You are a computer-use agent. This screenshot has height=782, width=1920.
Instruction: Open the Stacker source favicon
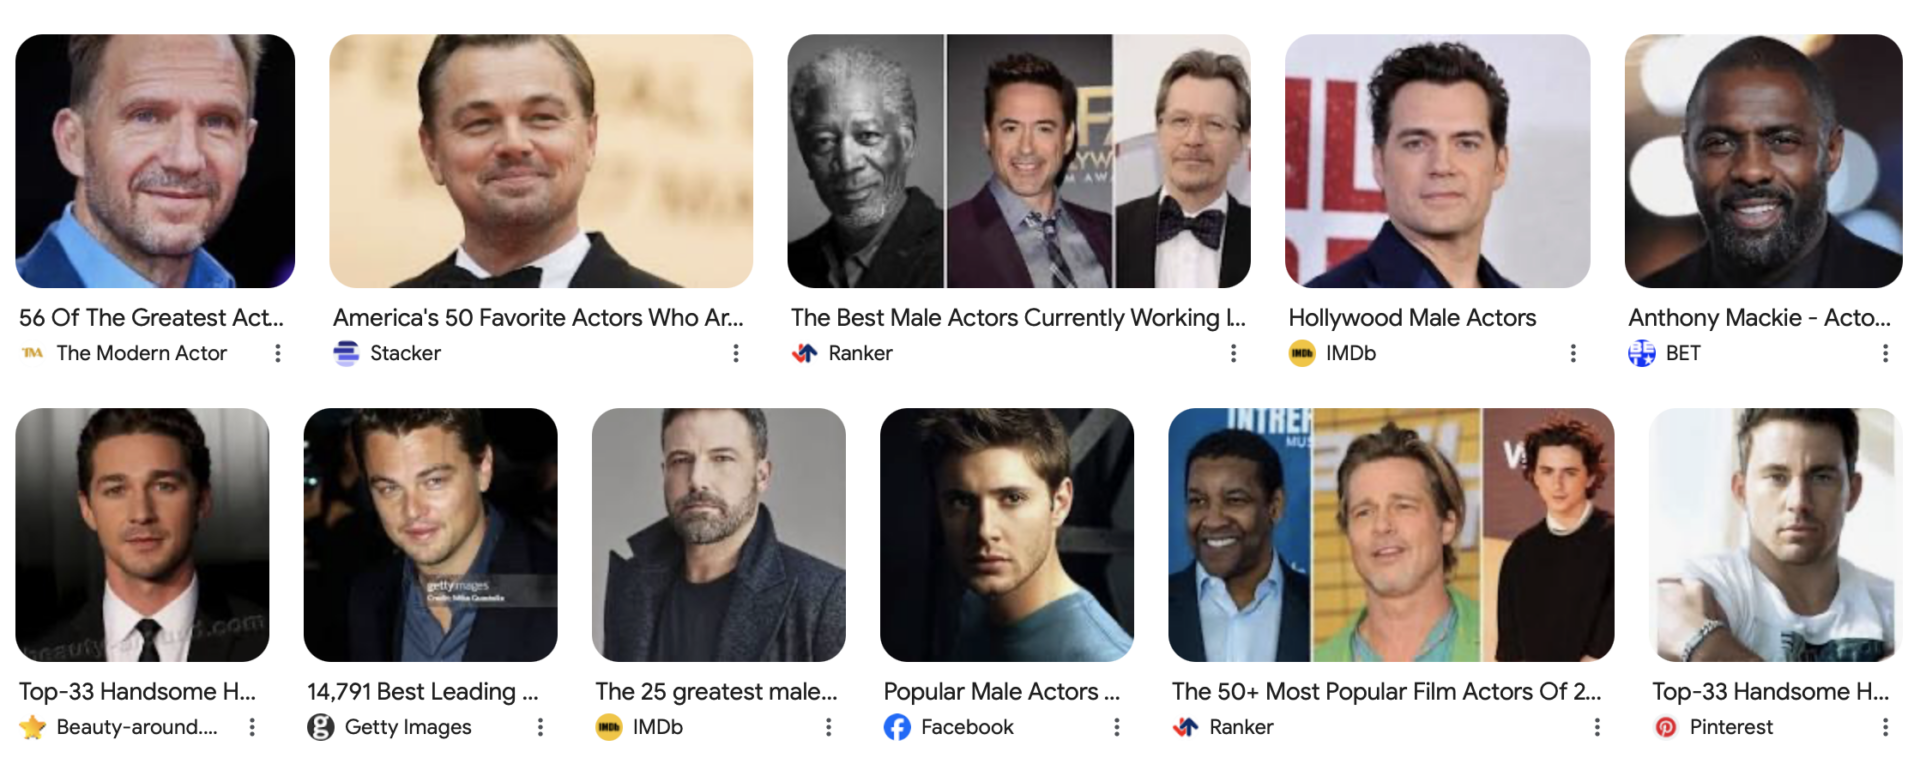pyautogui.click(x=346, y=353)
